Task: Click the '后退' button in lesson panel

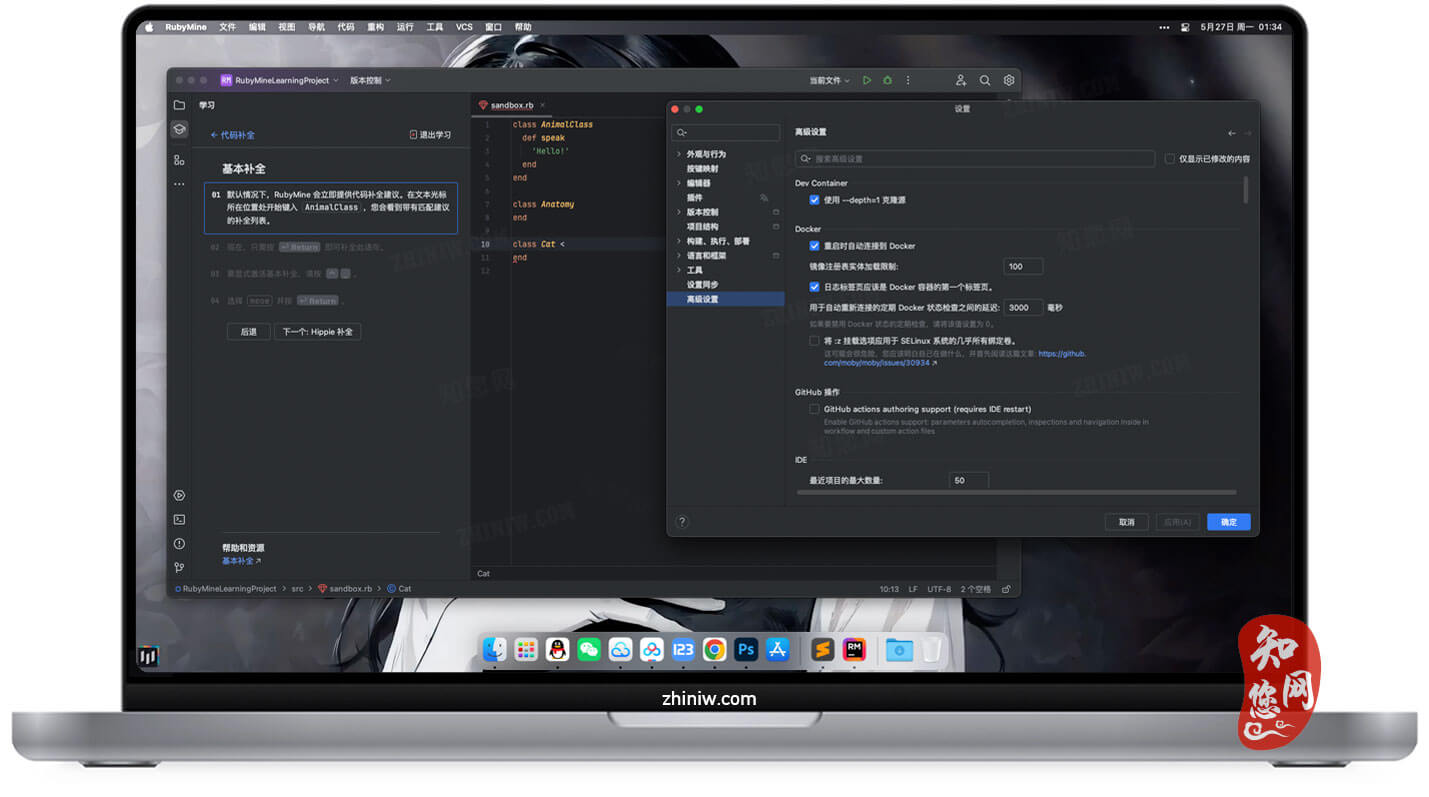Action: click(x=248, y=331)
